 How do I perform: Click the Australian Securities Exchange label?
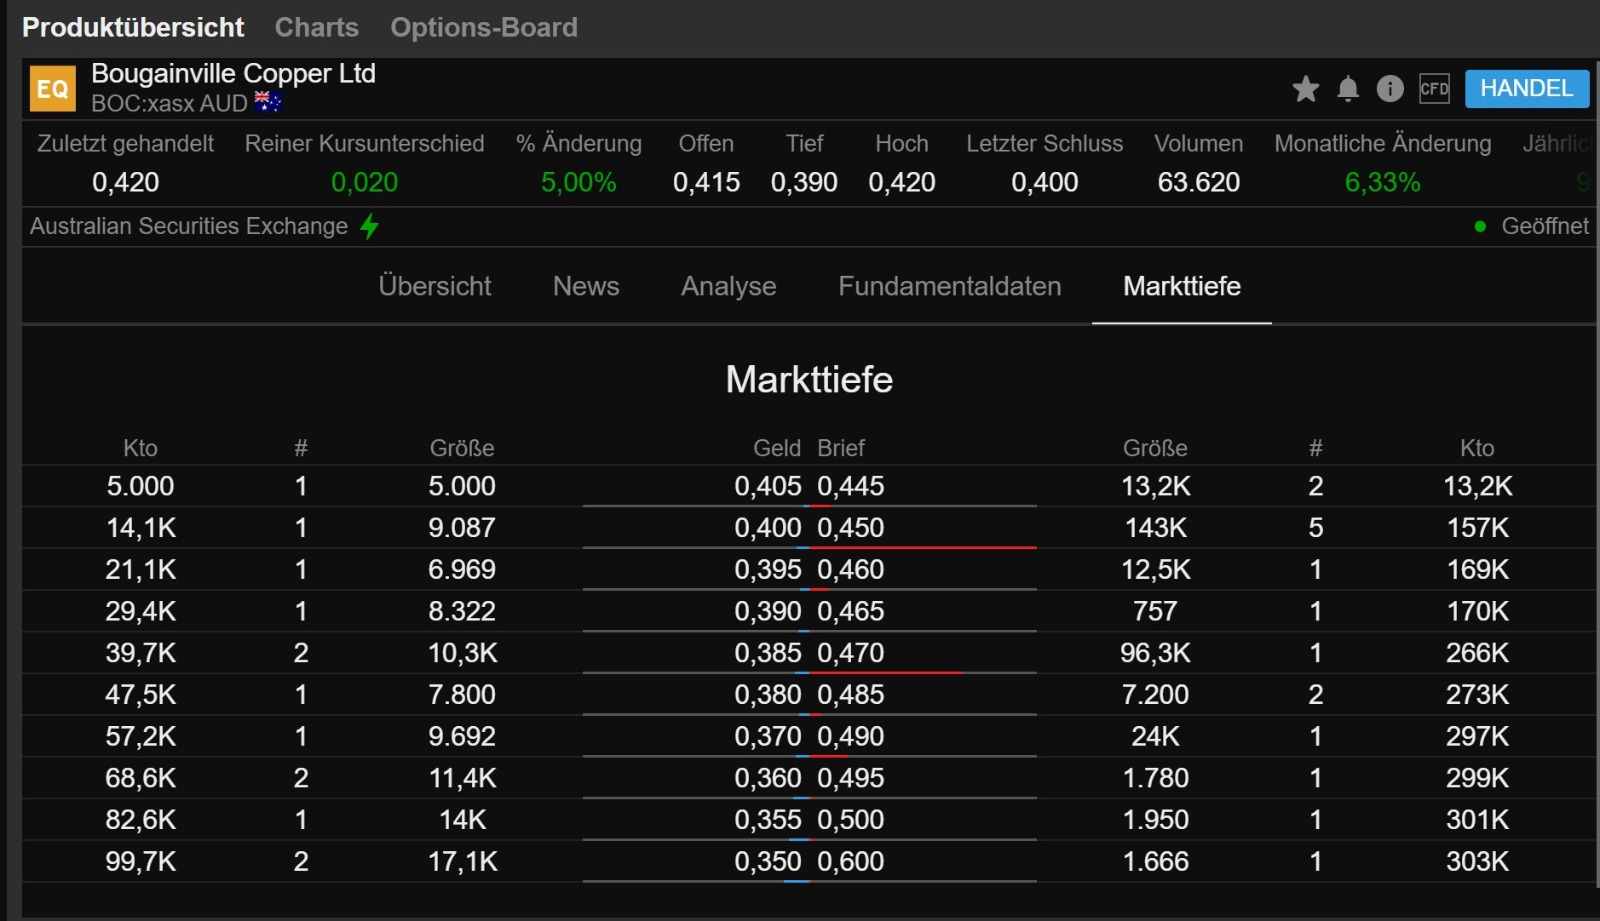click(189, 226)
